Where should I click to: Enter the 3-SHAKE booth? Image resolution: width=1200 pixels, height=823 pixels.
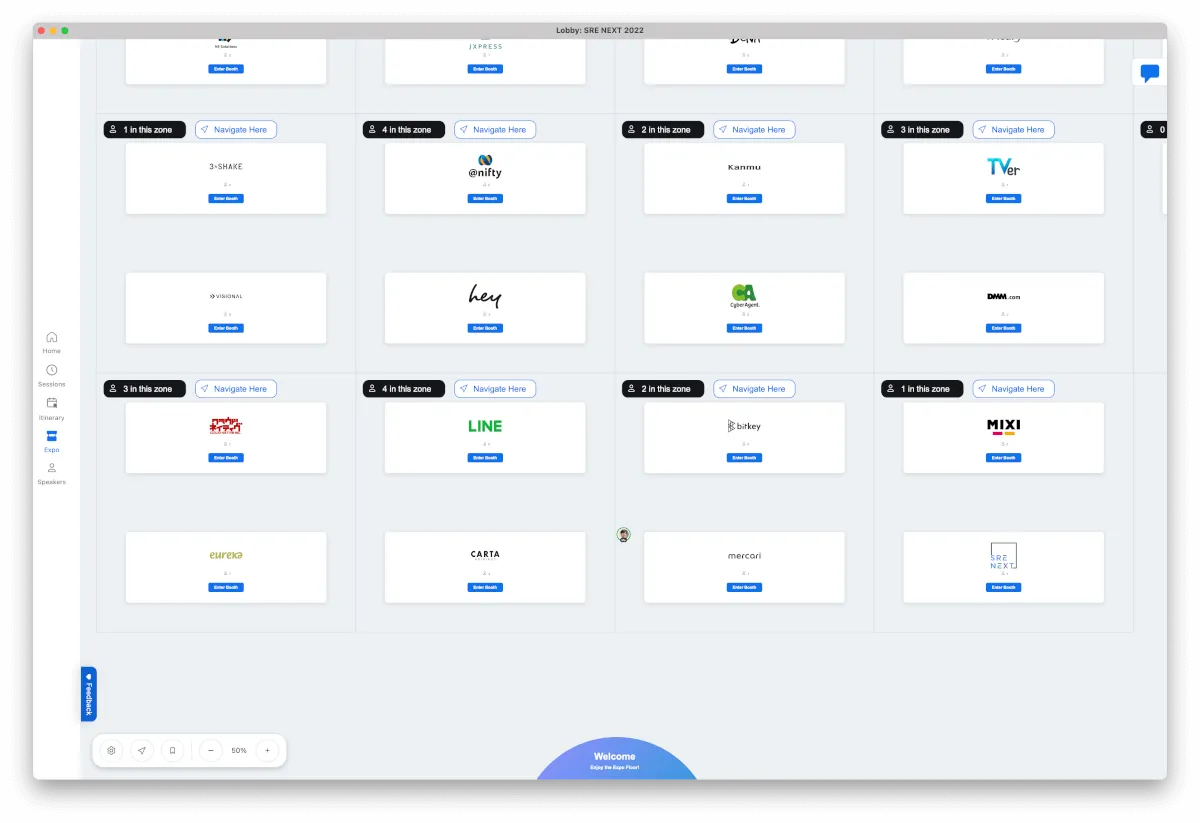226,198
